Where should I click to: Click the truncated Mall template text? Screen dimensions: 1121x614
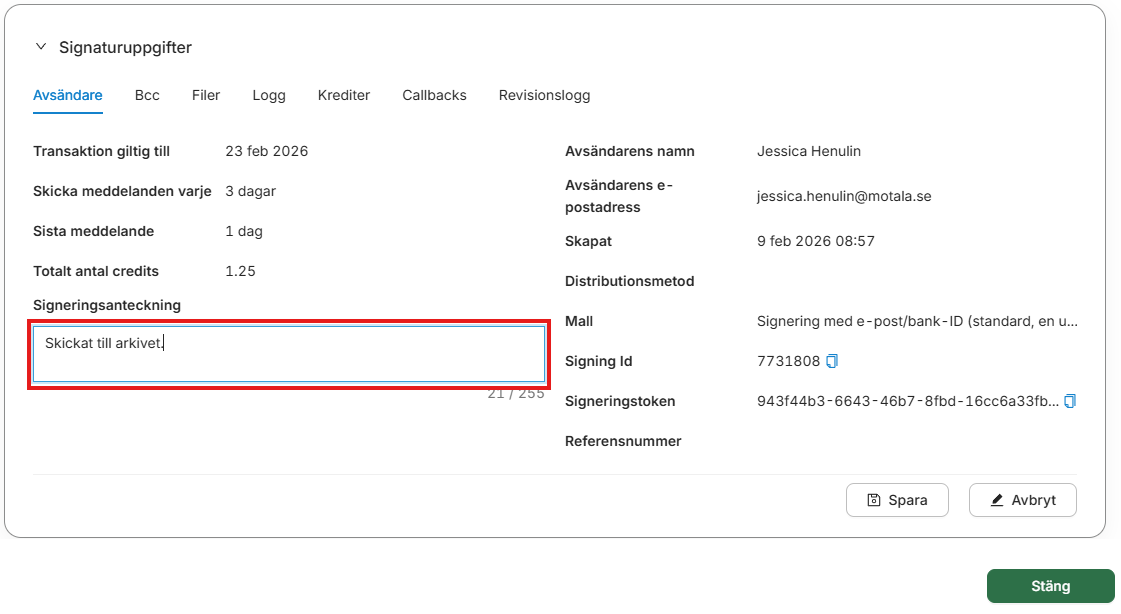tap(917, 321)
